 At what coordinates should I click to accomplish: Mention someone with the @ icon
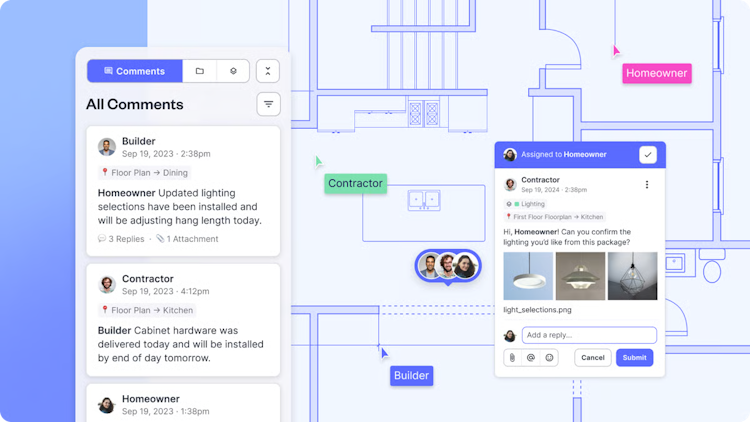[530, 357]
